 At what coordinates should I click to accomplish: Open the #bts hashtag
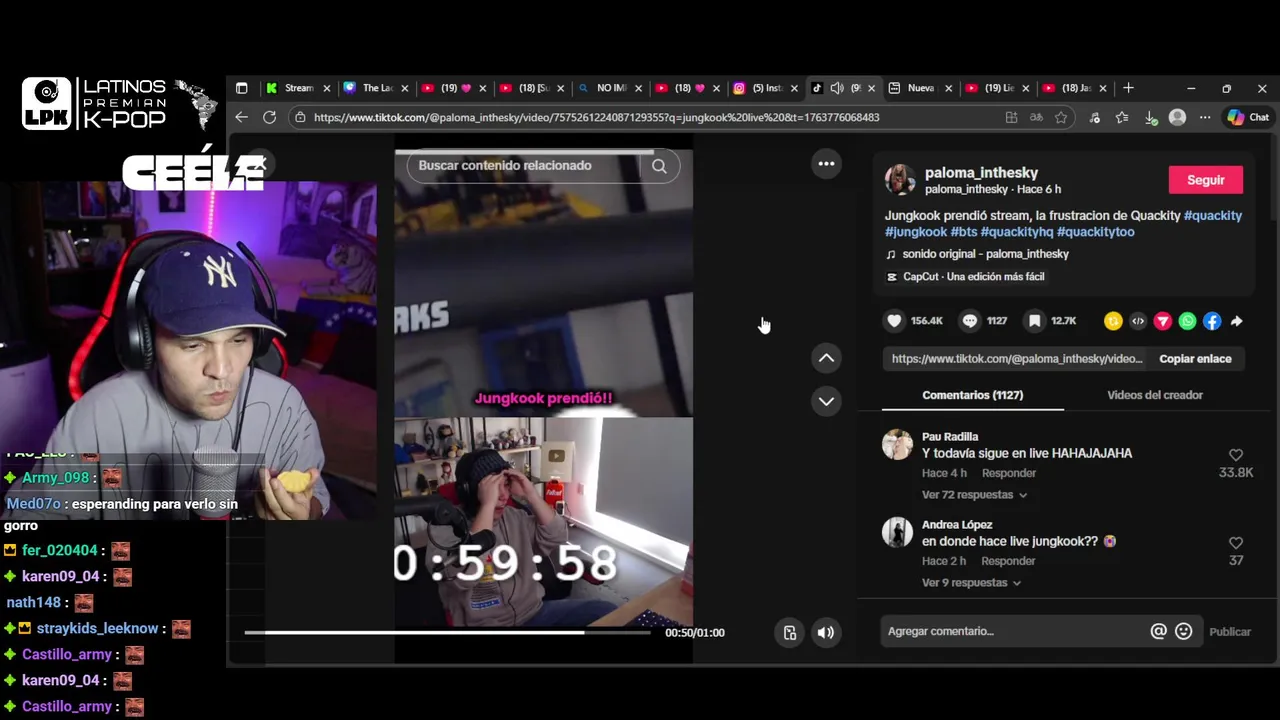pyautogui.click(x=964, y=231)
